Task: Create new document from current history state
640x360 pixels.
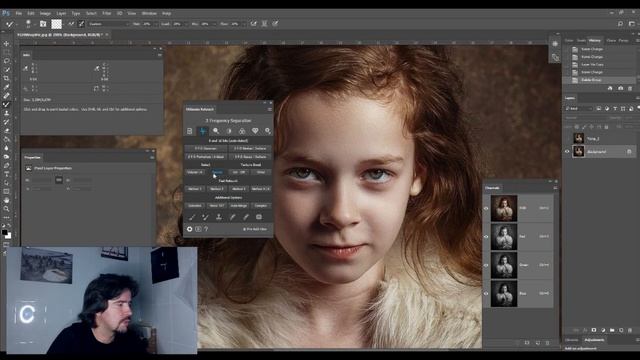Action: 610,88
